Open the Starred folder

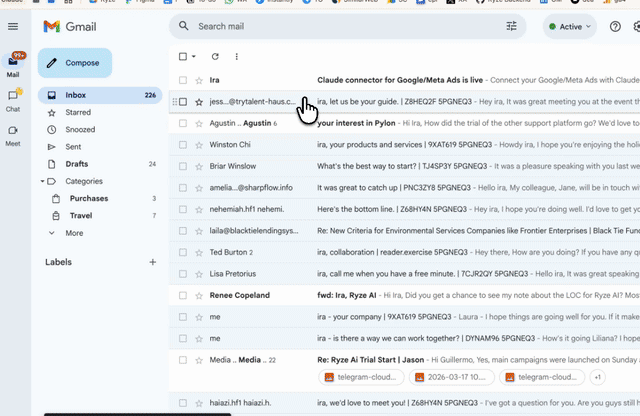pyautogui.click(x=100, y=112)
